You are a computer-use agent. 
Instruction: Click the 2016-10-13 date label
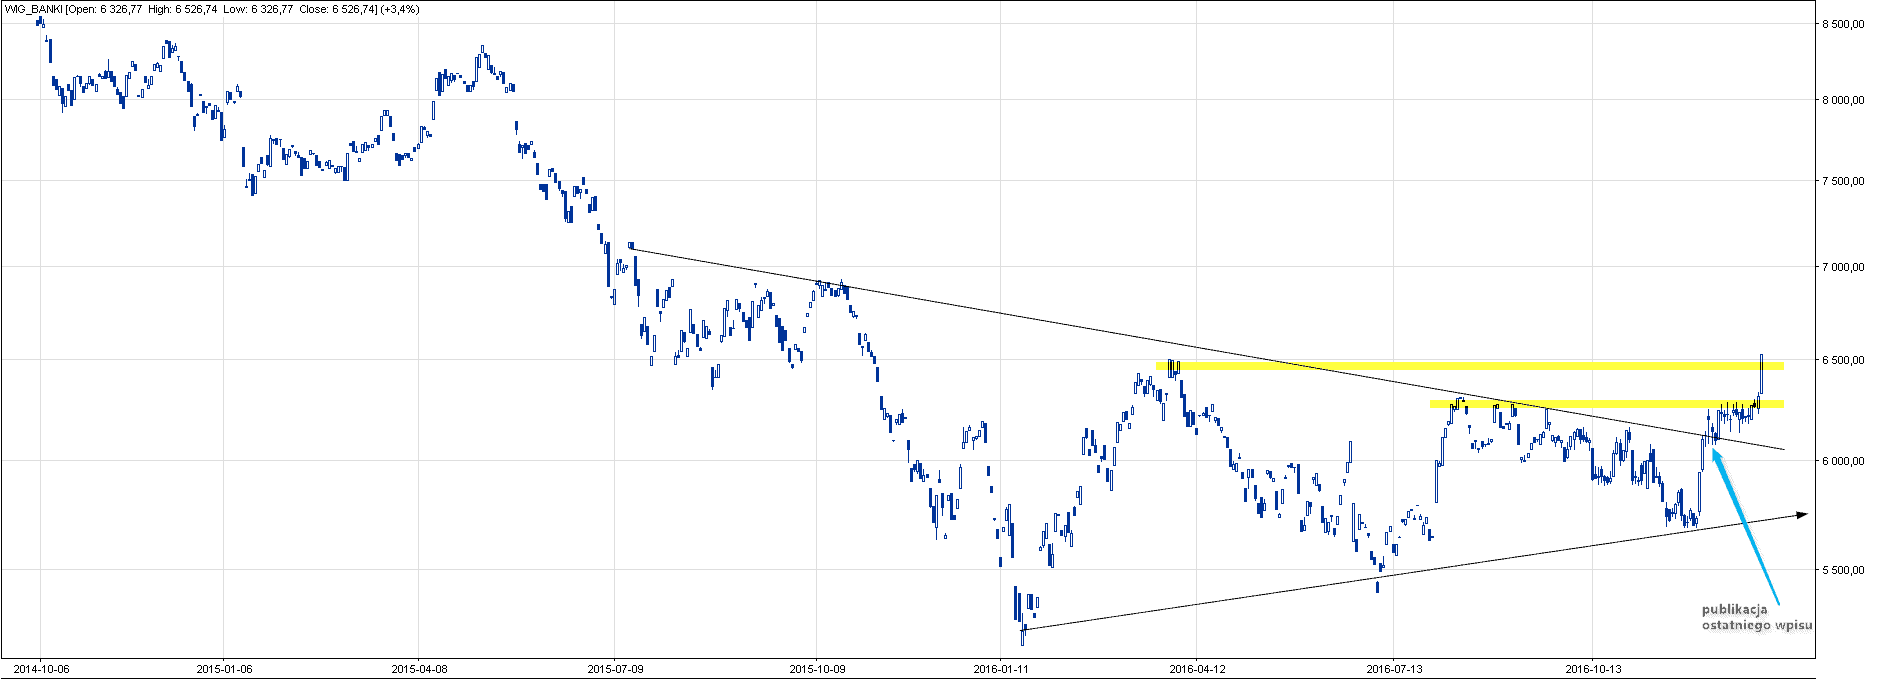1593,669
